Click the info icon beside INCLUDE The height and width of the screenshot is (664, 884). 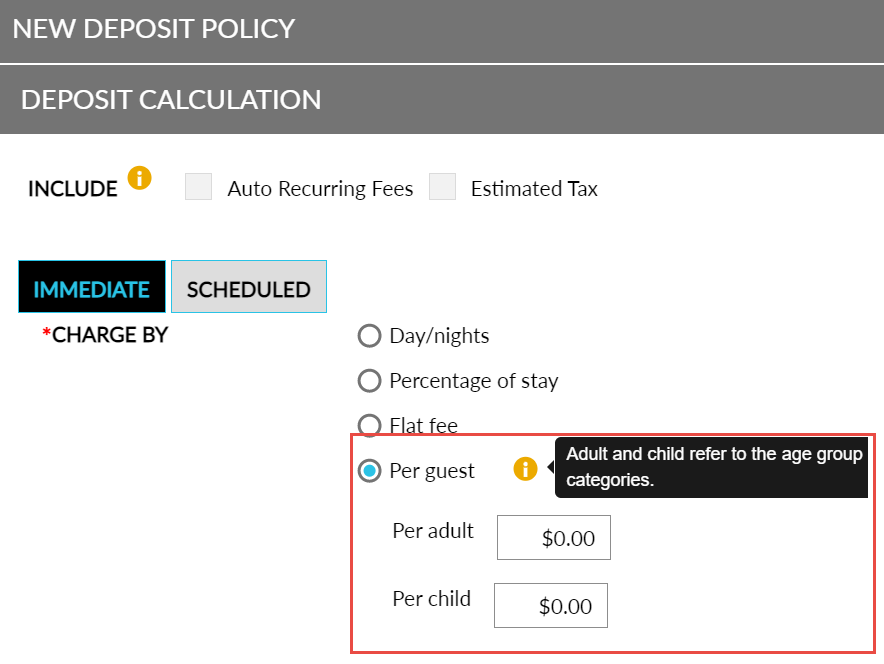click(140, 179)
